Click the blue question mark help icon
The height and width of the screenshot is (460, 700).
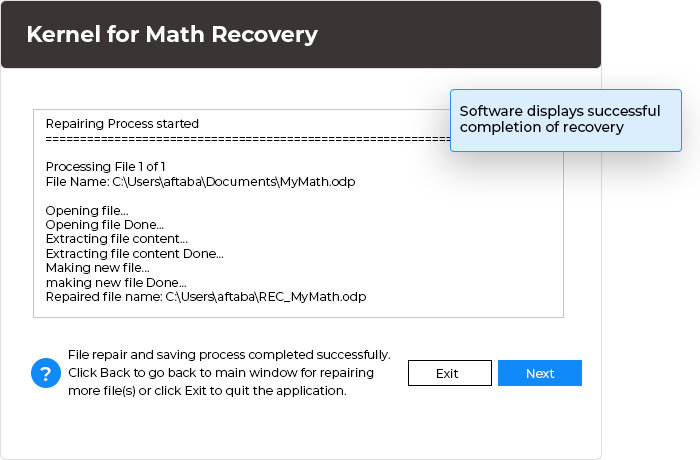click(46, 373)
